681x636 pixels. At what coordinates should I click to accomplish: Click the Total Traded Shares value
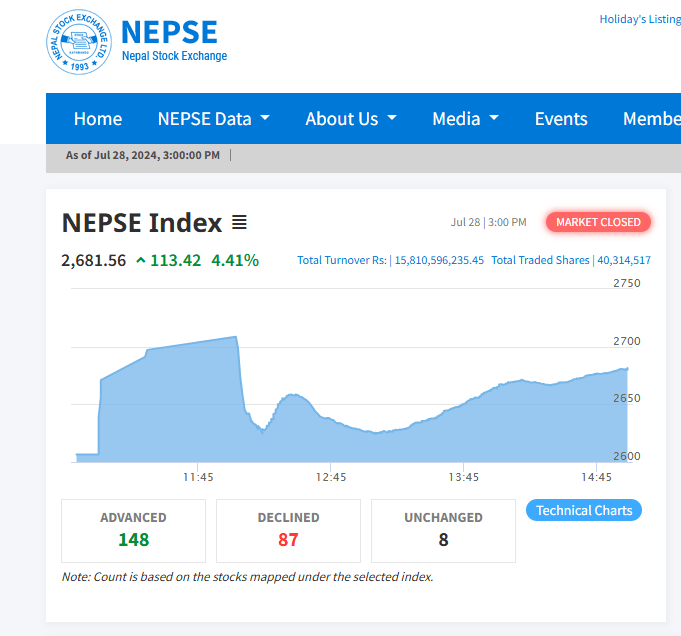pyautogui.click(x=624, y=260)
